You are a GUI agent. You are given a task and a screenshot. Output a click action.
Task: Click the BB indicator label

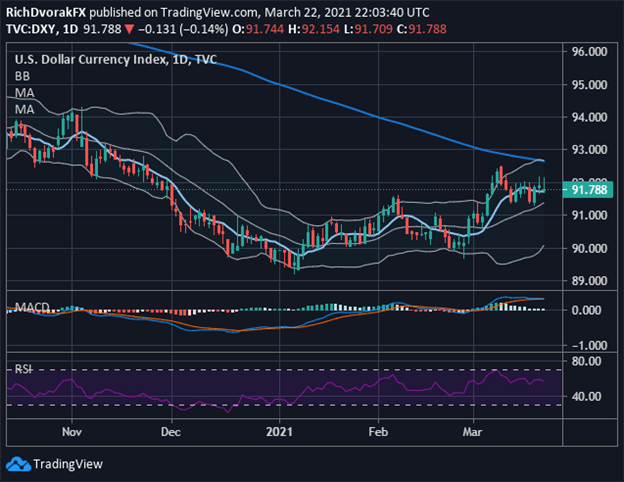22,76
